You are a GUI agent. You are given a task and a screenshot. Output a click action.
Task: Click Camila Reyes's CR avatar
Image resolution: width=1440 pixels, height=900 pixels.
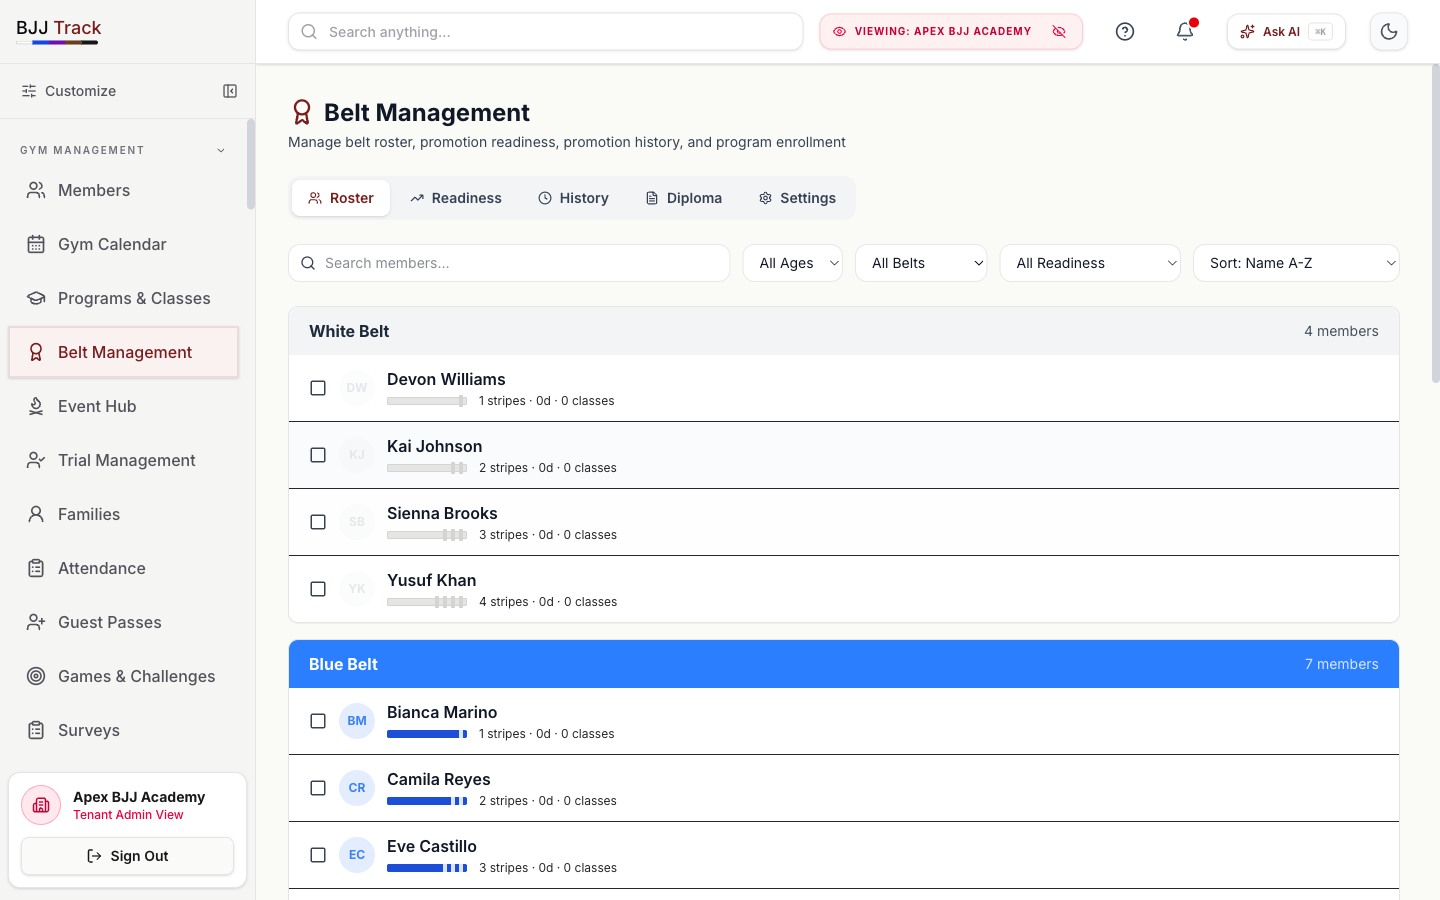357,788
